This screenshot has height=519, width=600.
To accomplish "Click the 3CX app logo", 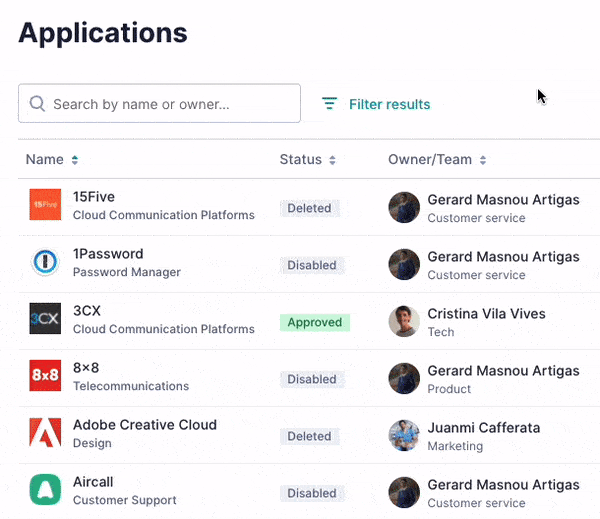I will click(x=45, y=319).
